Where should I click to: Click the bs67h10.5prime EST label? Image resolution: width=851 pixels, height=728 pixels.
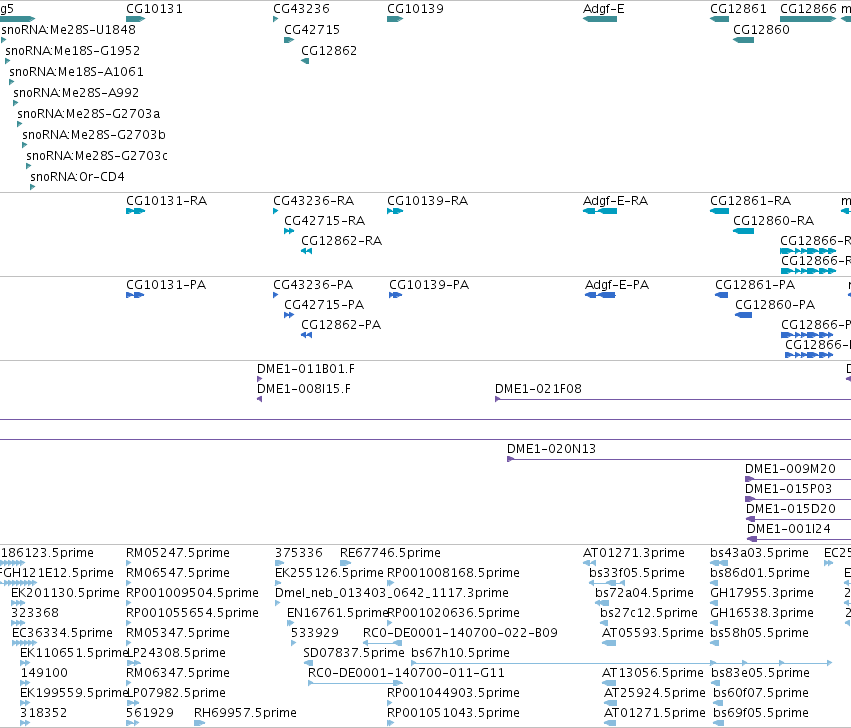tap(460, 653)
